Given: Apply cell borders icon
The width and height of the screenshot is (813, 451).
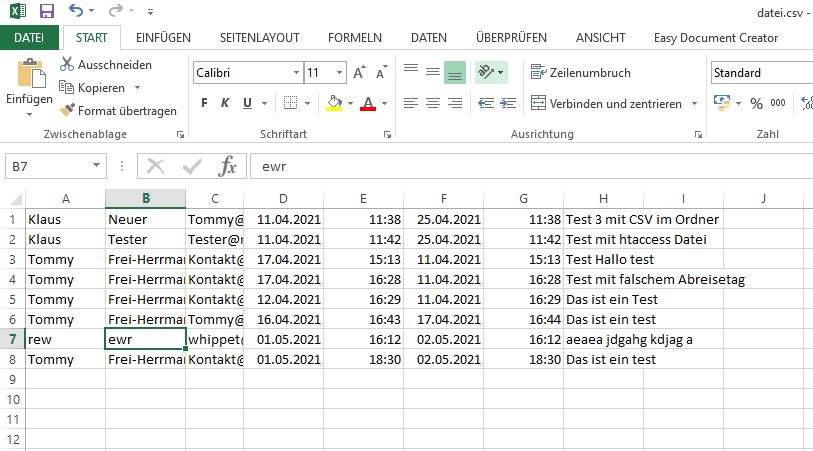Looking at the screenshot, I should tap(290, 103).
